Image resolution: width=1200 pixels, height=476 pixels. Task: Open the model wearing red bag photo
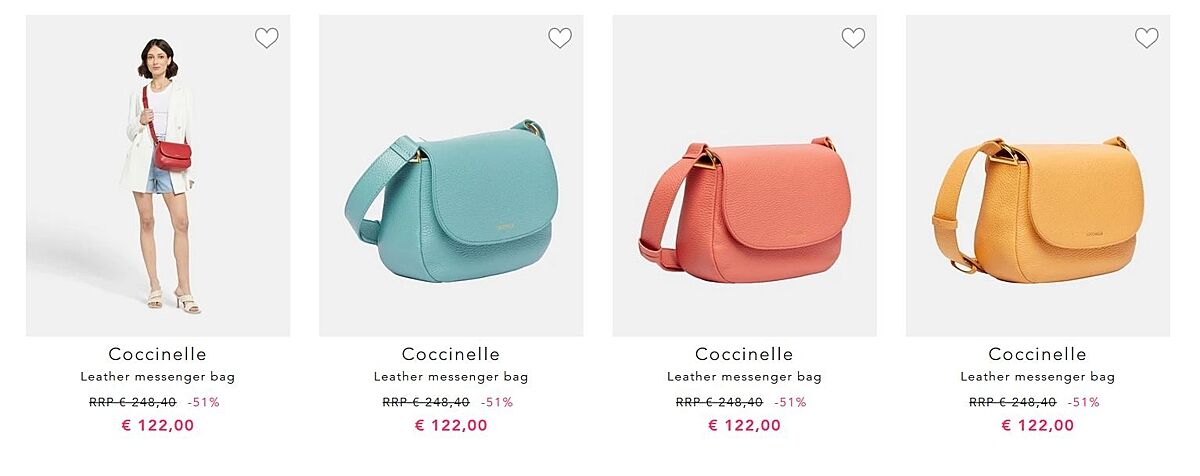[x=158, y=175]
